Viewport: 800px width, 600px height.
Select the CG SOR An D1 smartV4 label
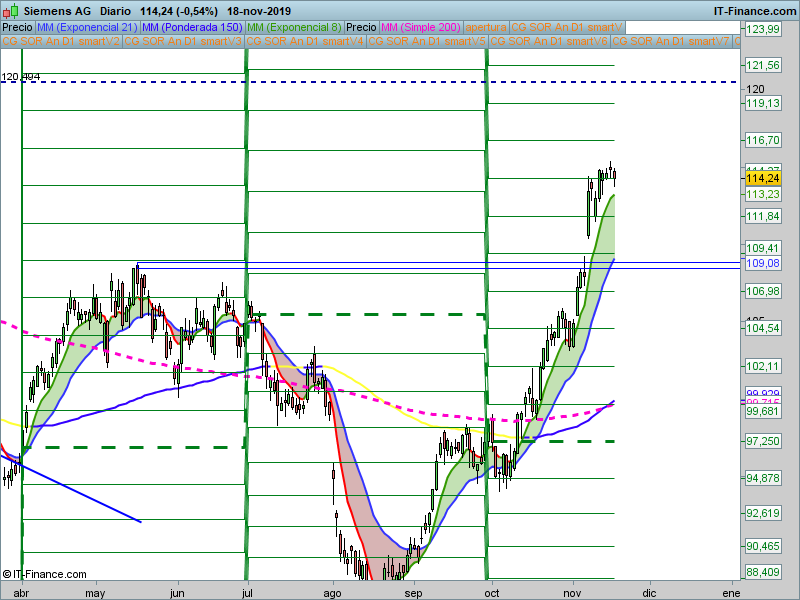(305, 42)
